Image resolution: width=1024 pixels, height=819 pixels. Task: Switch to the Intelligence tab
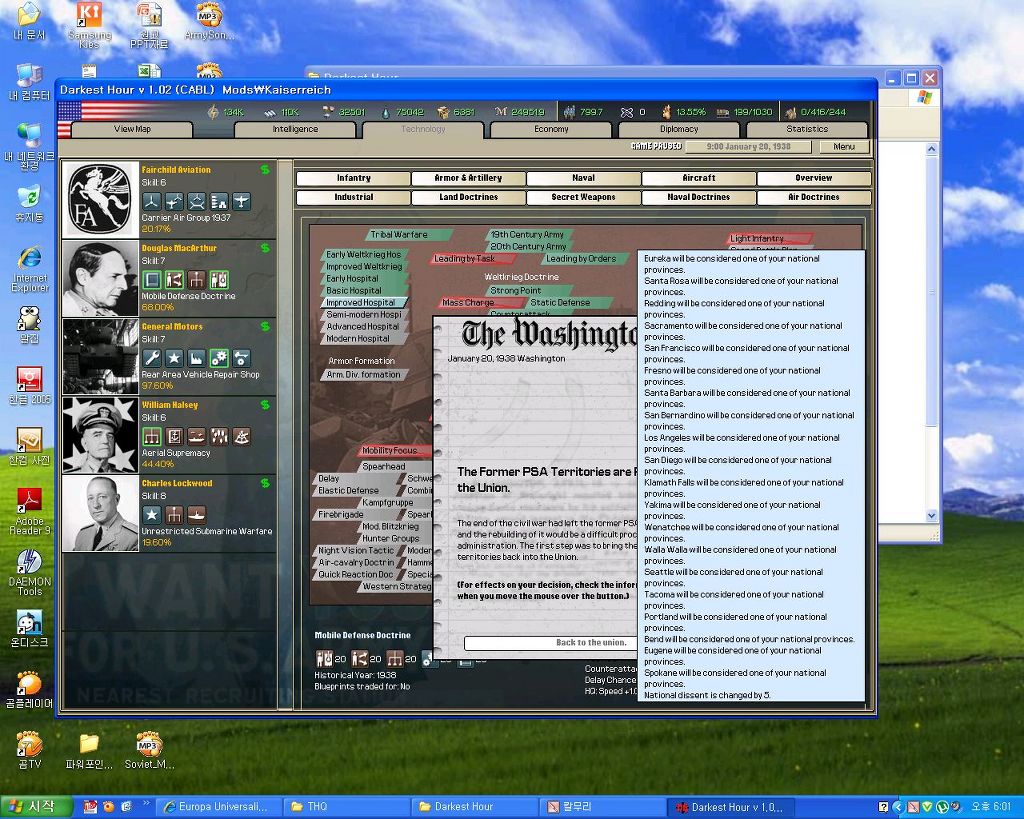point(295,129)
